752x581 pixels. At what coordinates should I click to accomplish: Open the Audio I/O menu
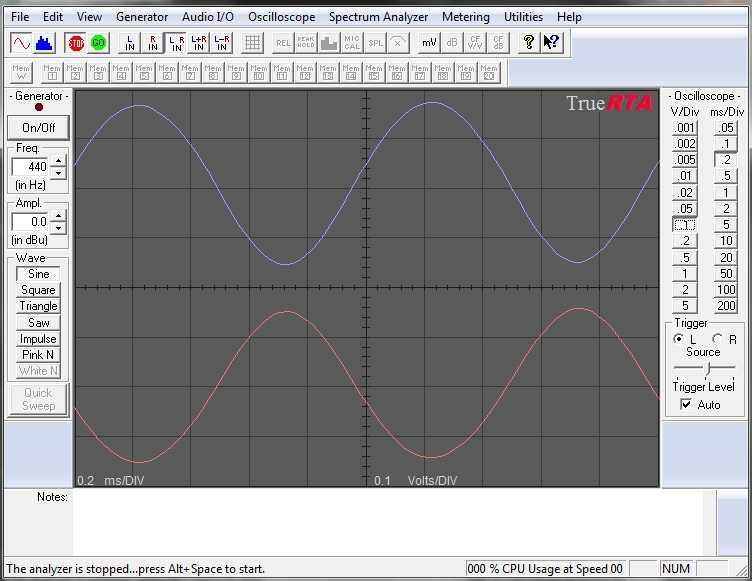(208, 17)
